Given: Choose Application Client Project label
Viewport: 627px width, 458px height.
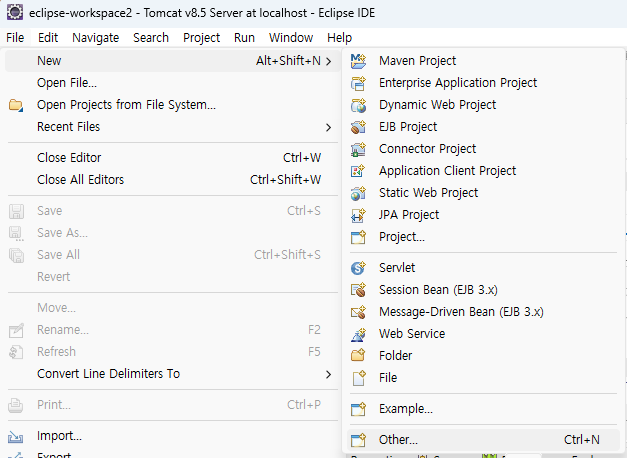Looking at the screenshot, I should click(447, 171).
